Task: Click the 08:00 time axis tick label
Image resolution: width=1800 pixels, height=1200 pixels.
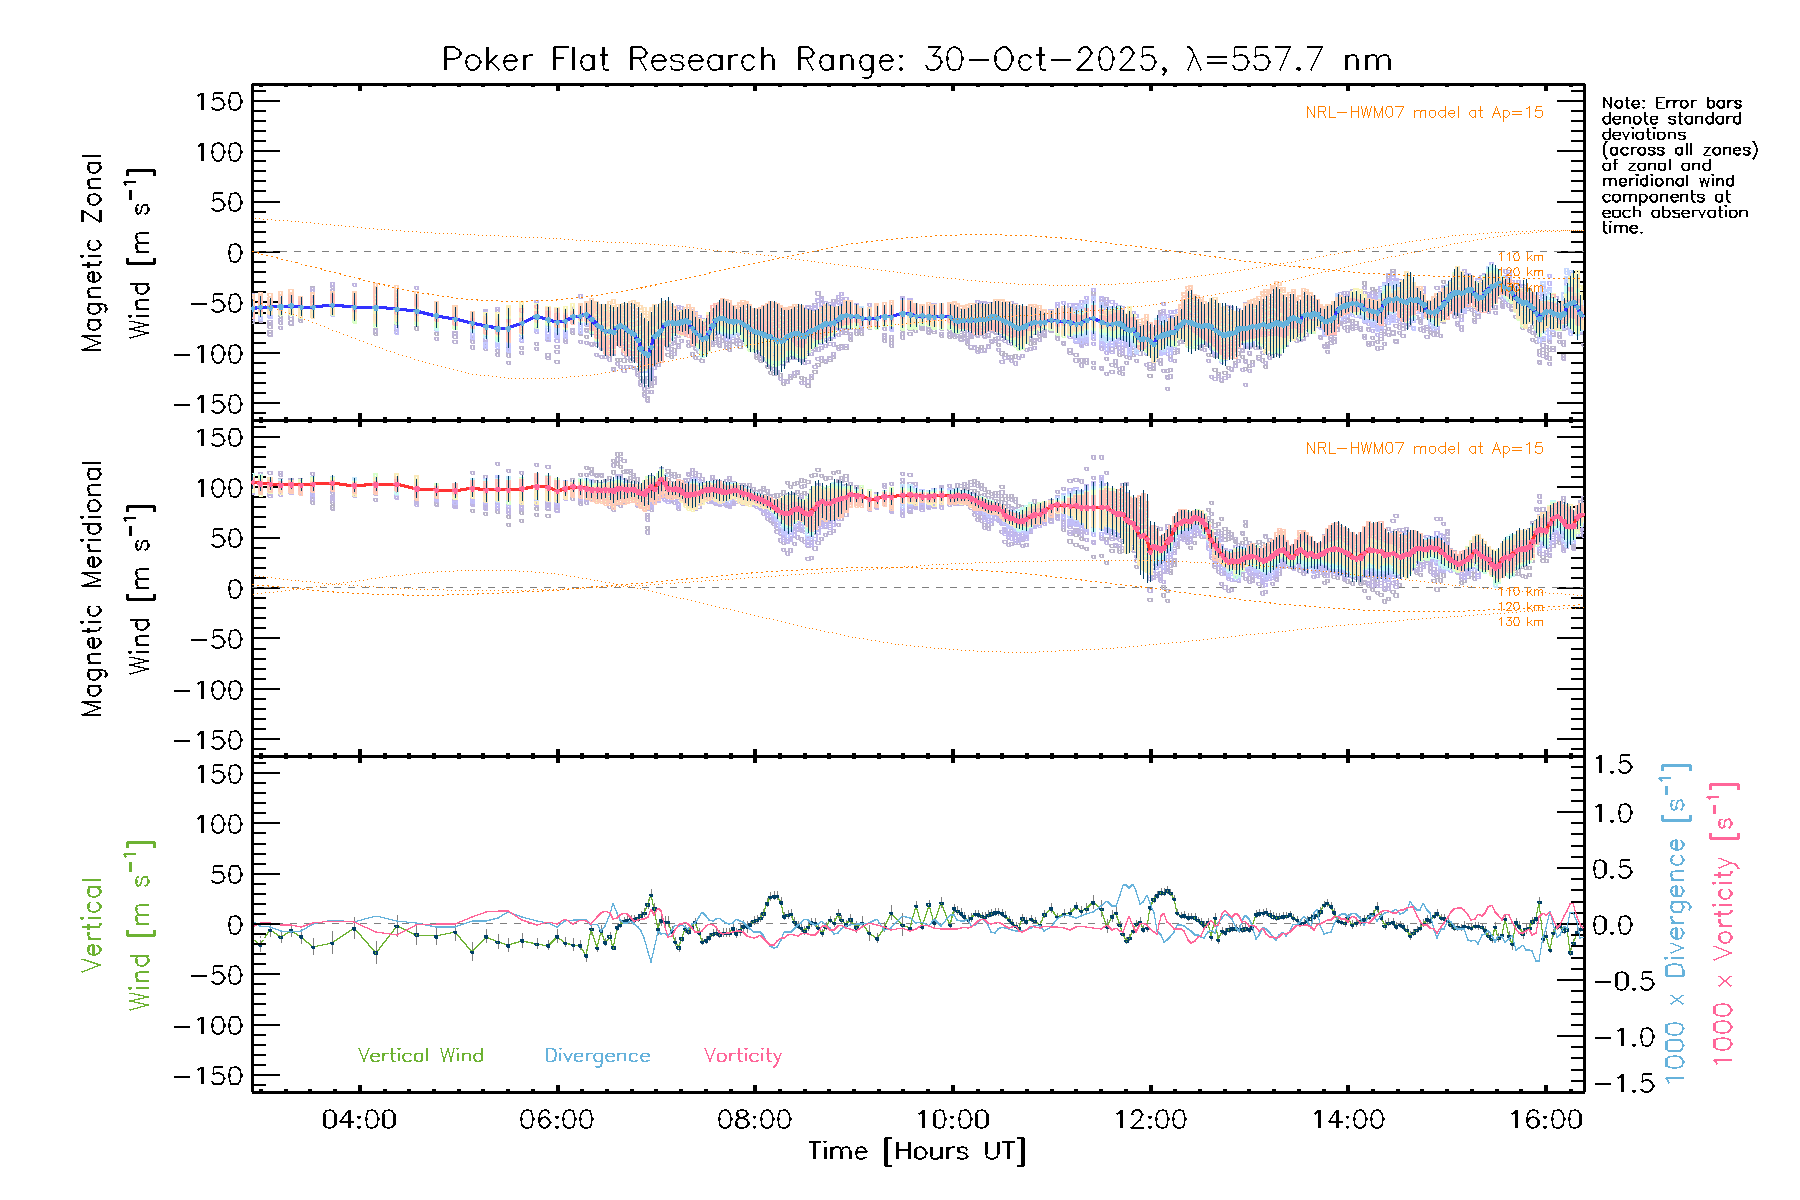Action: pyautogui.click(x=754, y=1119)
